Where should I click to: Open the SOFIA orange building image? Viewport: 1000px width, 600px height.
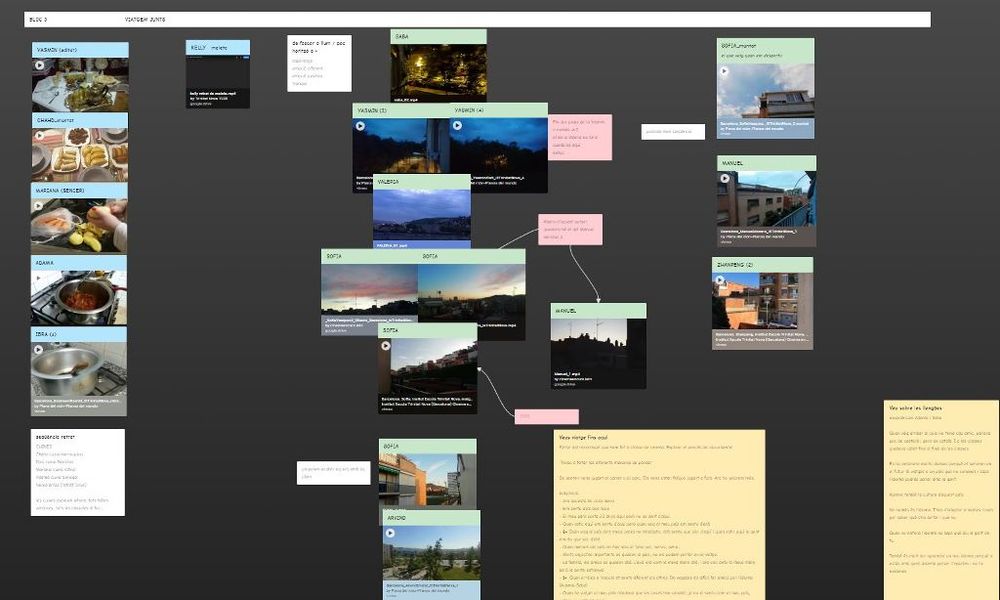point(427,481)
